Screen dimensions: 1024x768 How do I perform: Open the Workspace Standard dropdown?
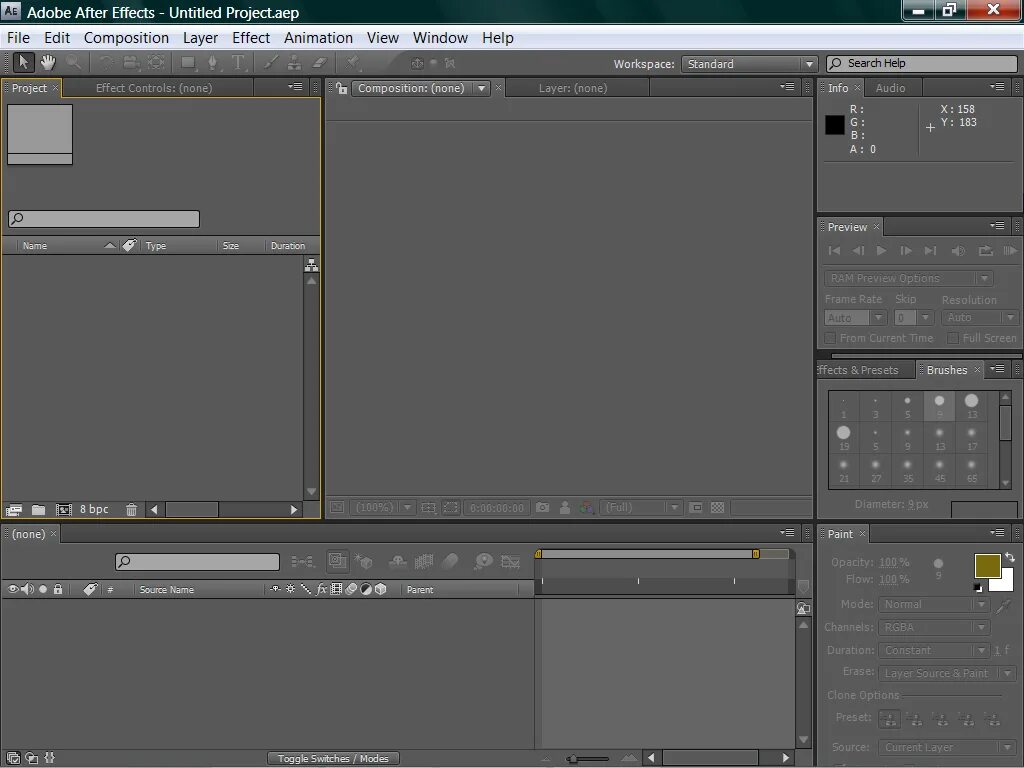749,64
